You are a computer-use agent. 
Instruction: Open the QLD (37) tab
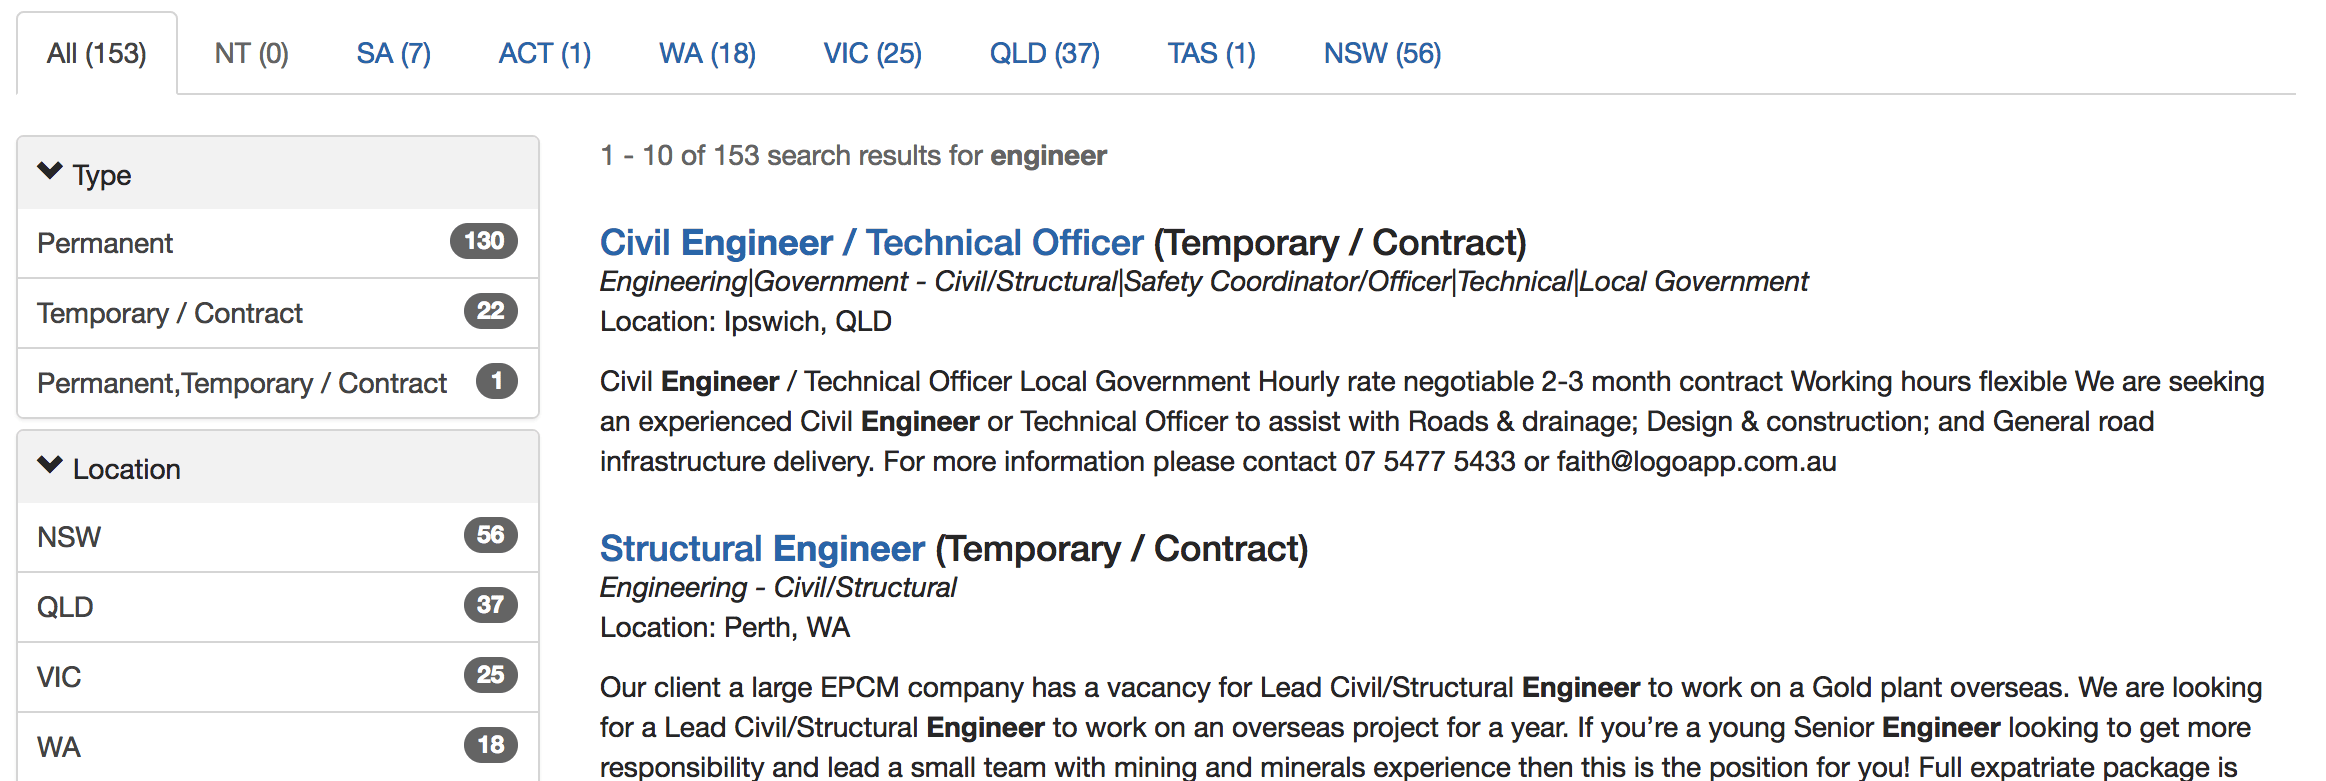[x=1044, y=54]
